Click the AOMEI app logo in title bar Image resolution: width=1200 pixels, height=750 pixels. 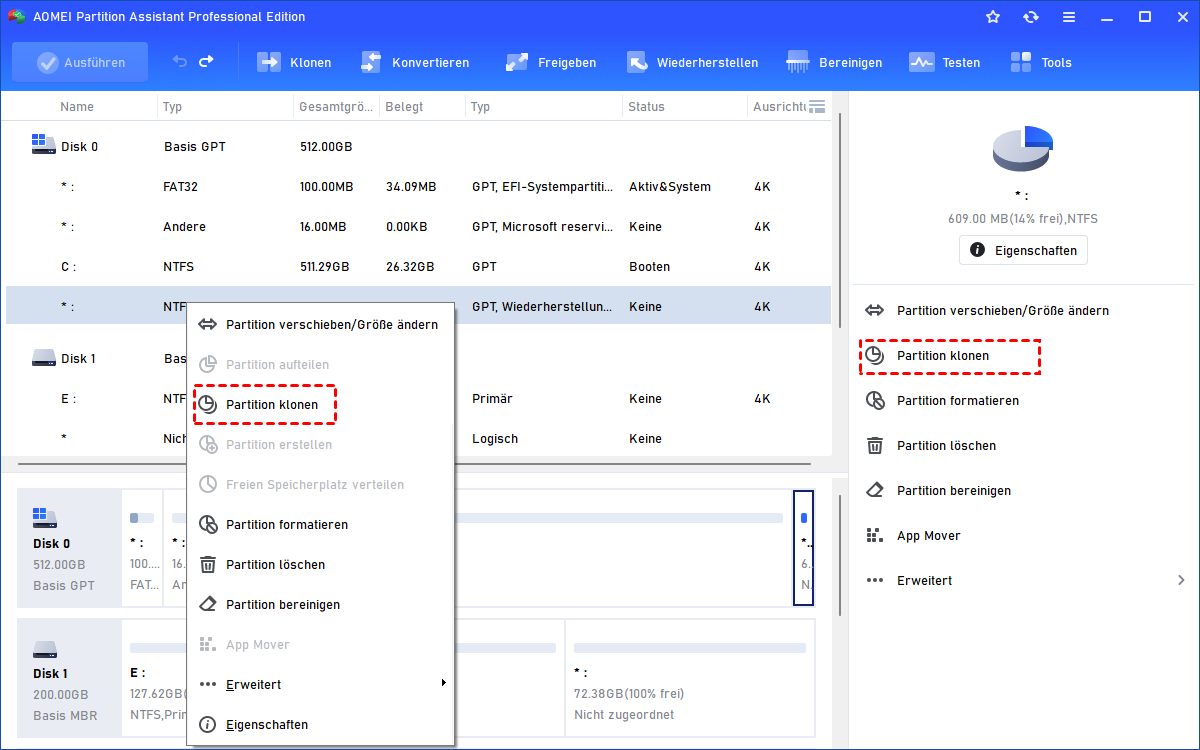(x=16, y=17)
